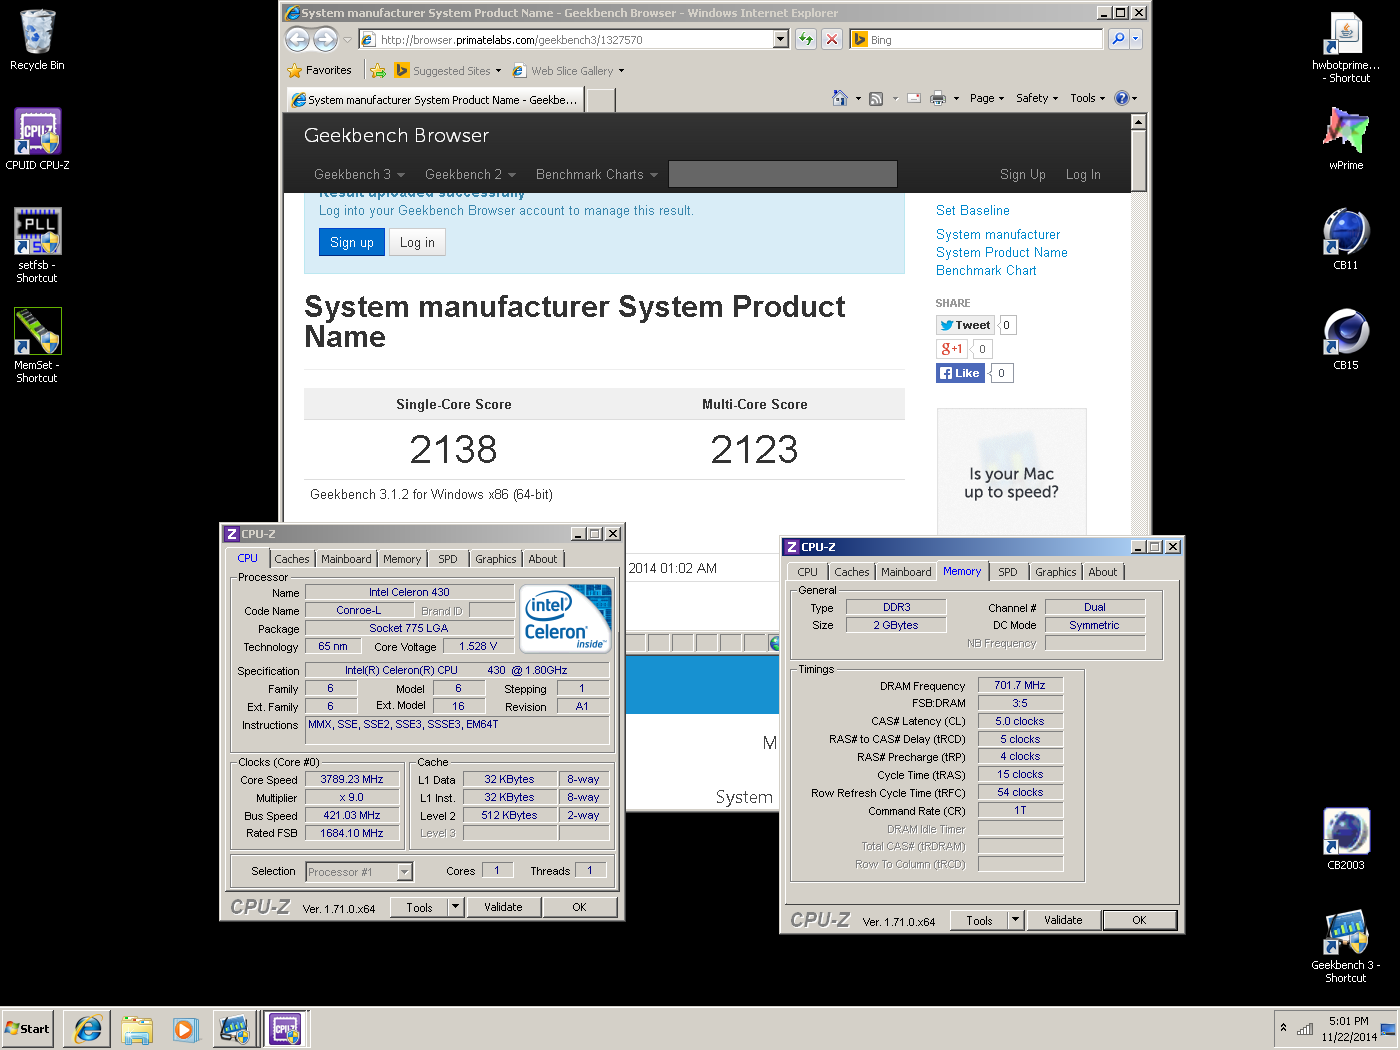Click the Windows Media Player taskbar icon

186,1028
